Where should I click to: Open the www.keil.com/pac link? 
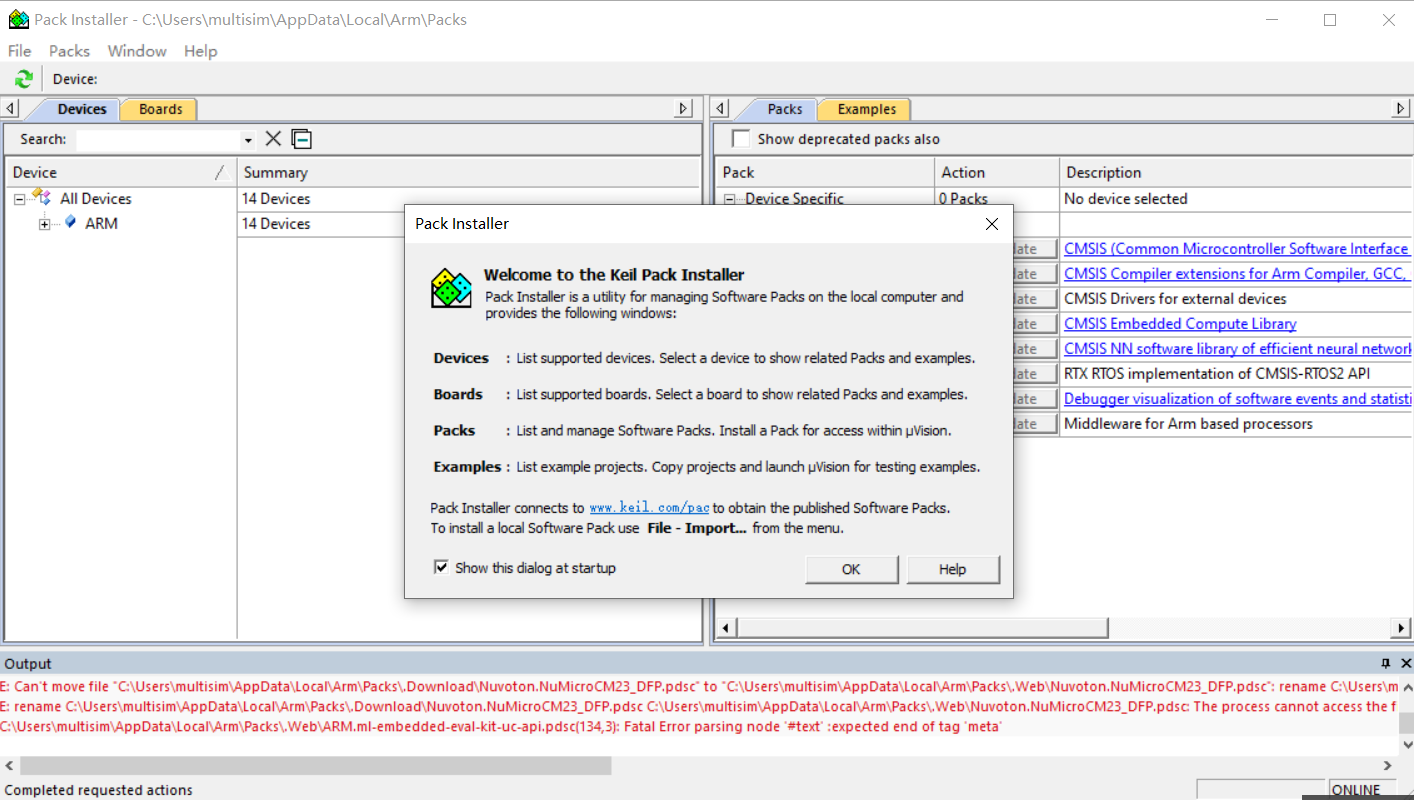click(x=649, y=508)
